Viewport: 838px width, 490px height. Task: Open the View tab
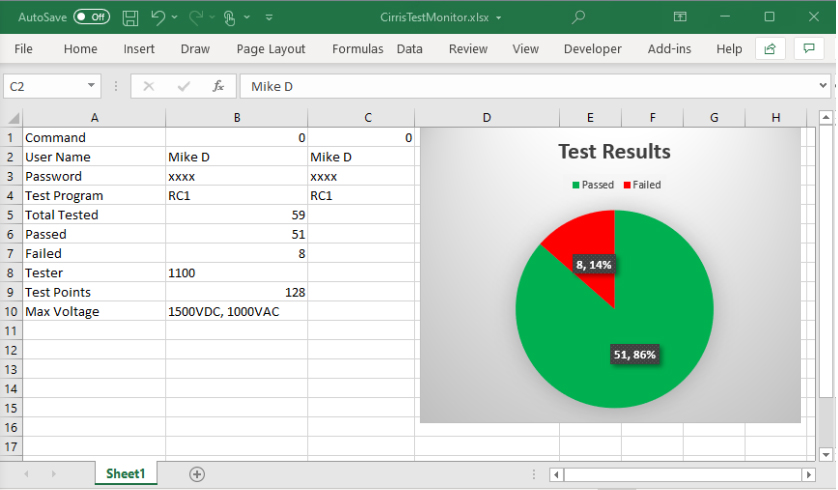[525, 49]
